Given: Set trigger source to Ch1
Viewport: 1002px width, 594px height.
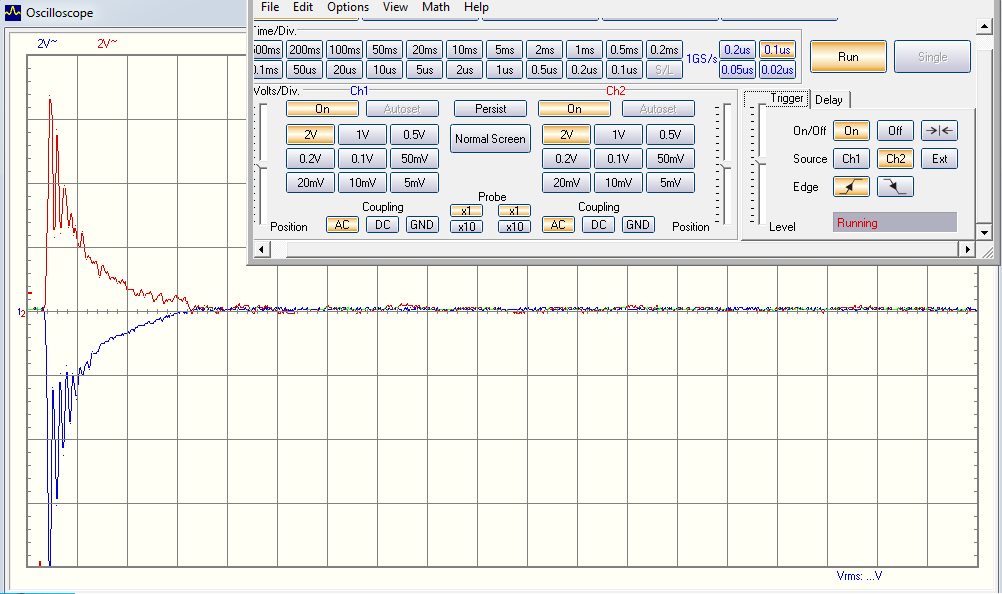Looking at the screenshot, I should pos(851,159).
